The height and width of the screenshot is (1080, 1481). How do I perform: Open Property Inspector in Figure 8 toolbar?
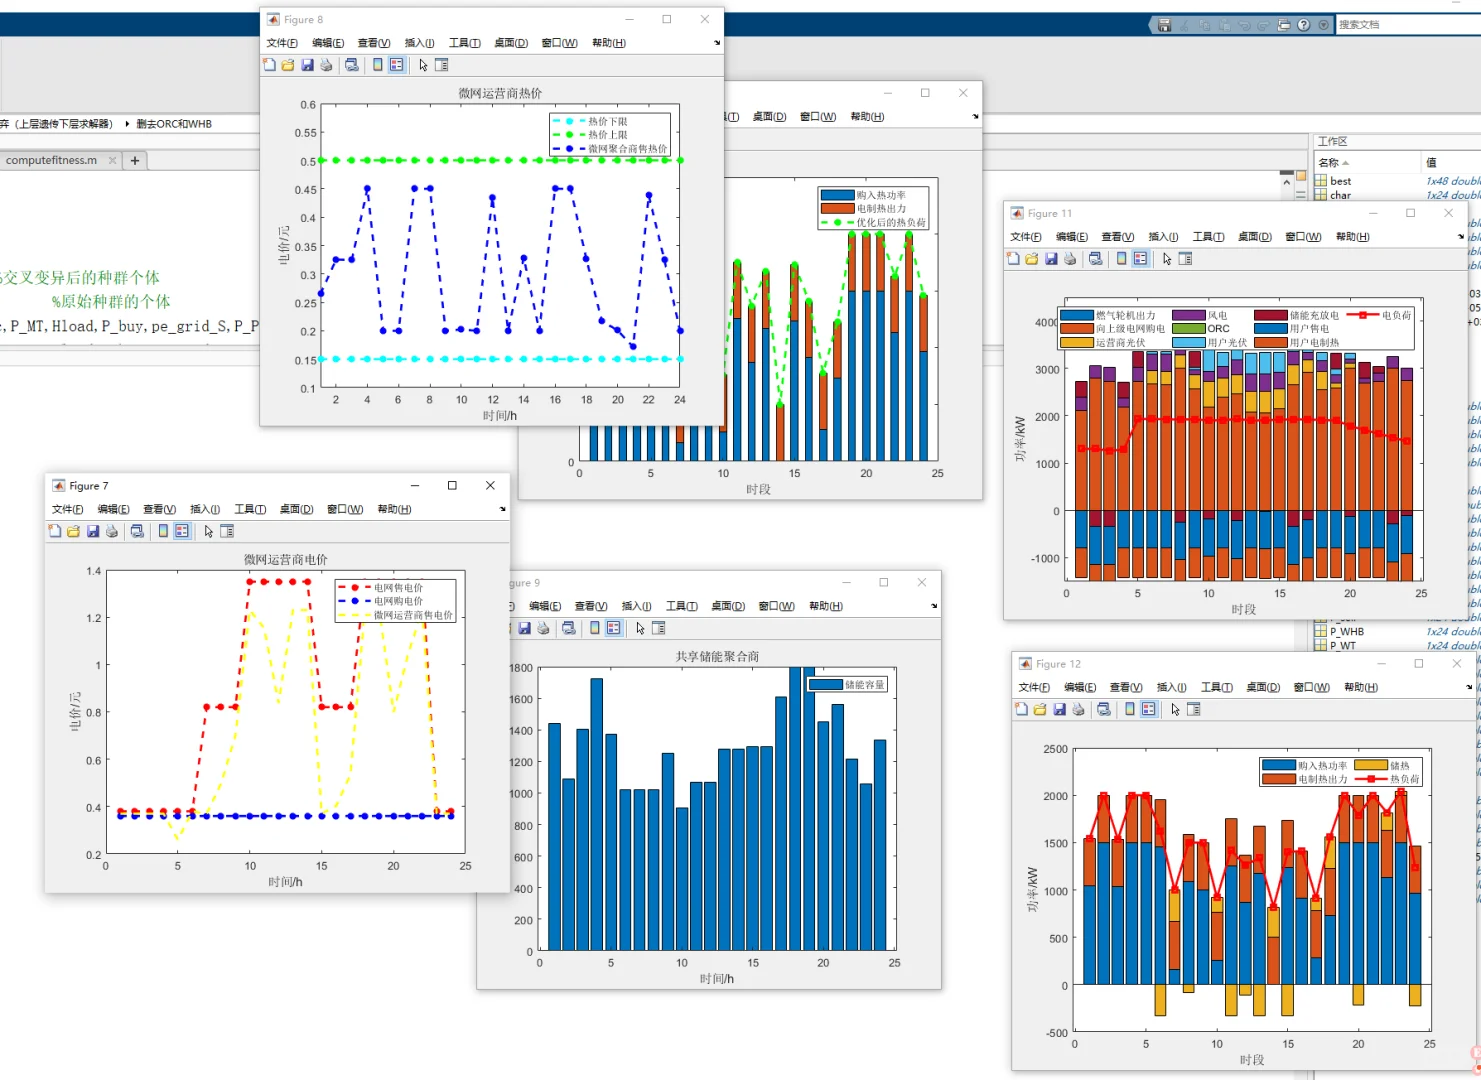point(442,65)
